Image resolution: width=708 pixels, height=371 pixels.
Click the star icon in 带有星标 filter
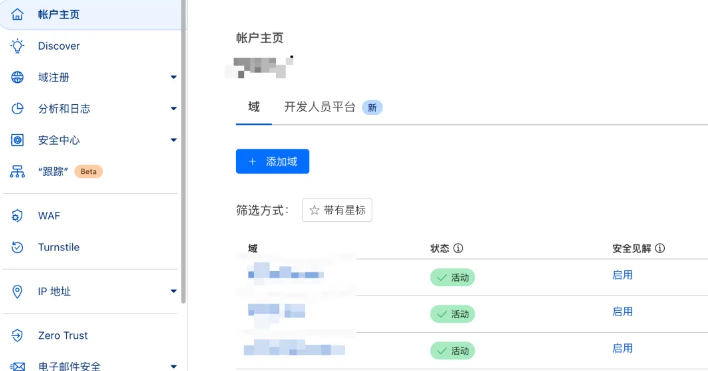coord(314,210)
